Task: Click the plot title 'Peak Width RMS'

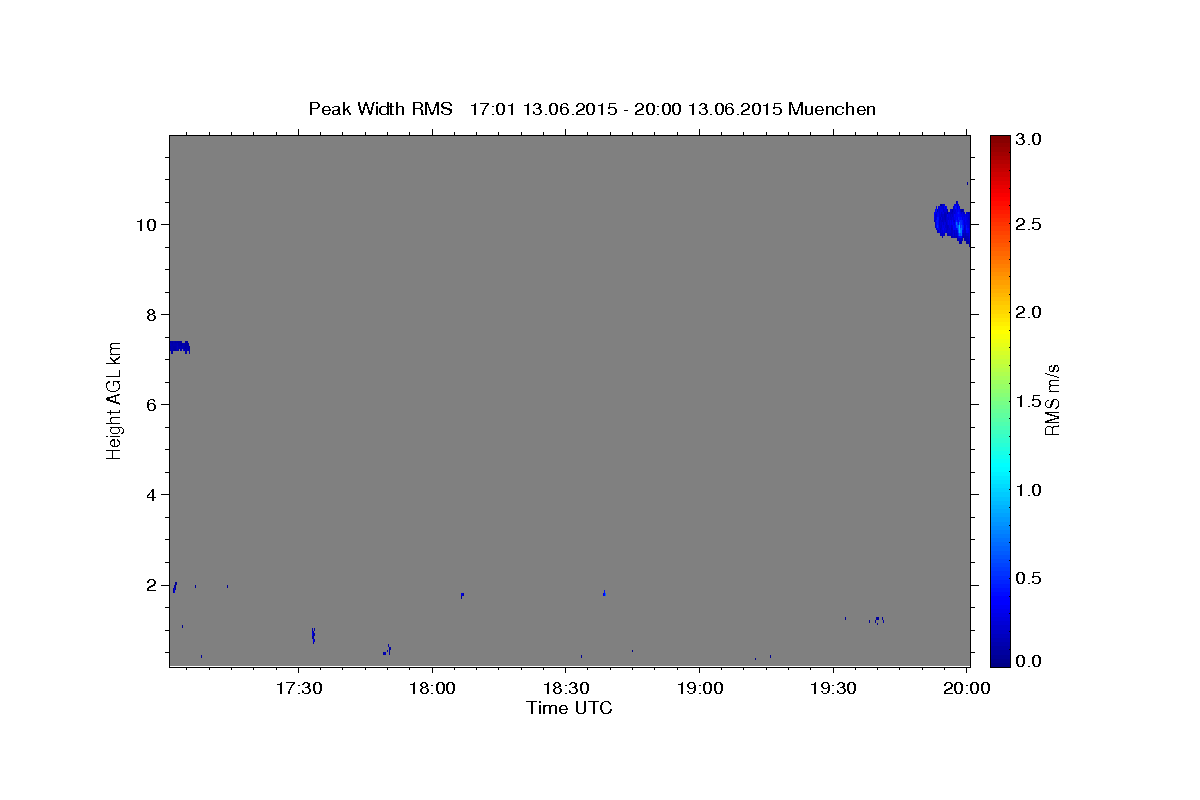Action: pos(380,109)
